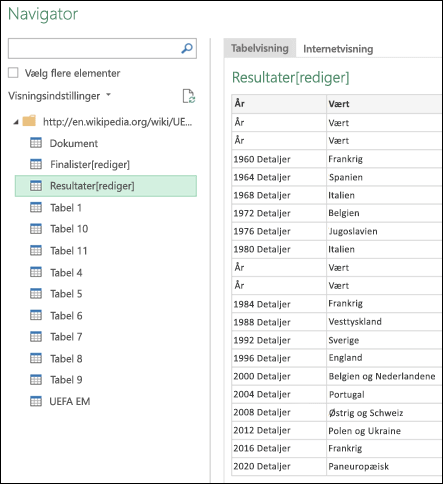Image resolution: width=443 pixels, height=484 pixels.
Task: Select Tabel 5 in the list
Action: click(x=66, y=294)
